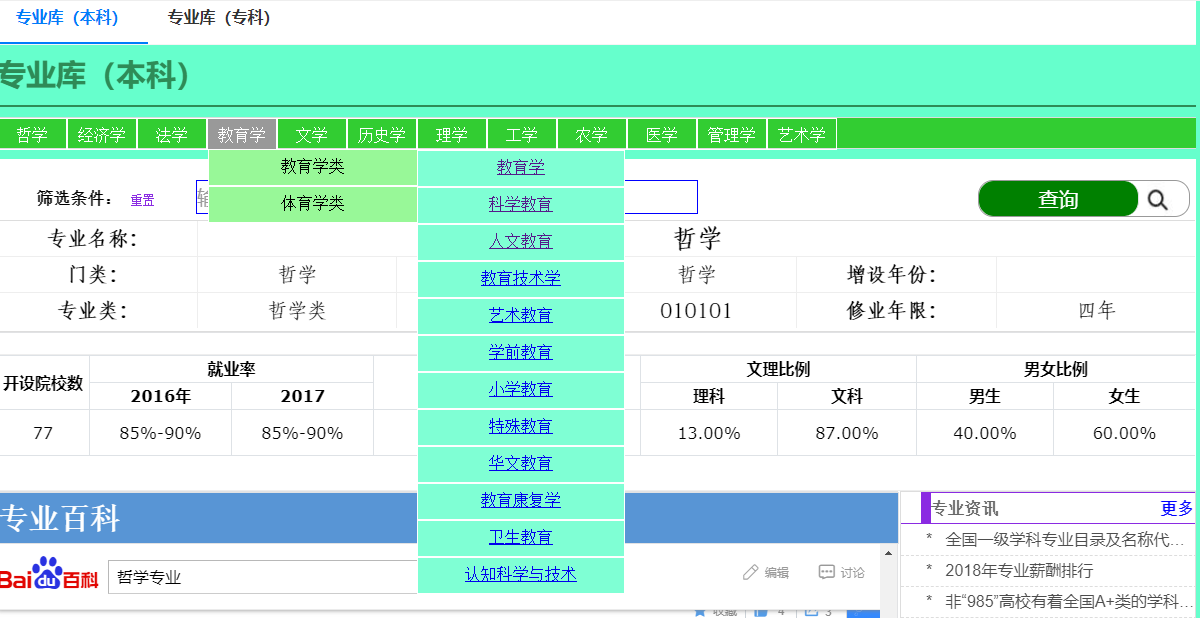Select 艺术学 in the category bar
Screen dimensions: 1200x618
[x=802, y=134]
